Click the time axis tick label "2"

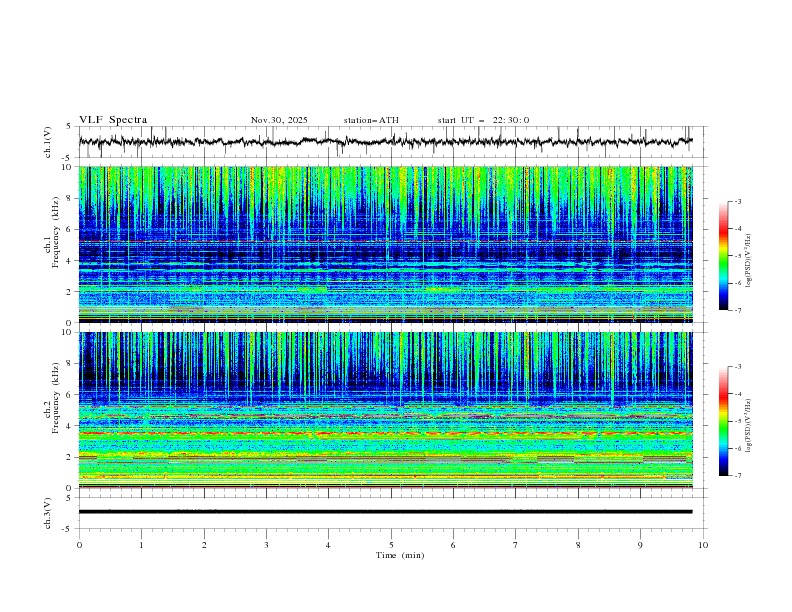[x=204, y=545]
